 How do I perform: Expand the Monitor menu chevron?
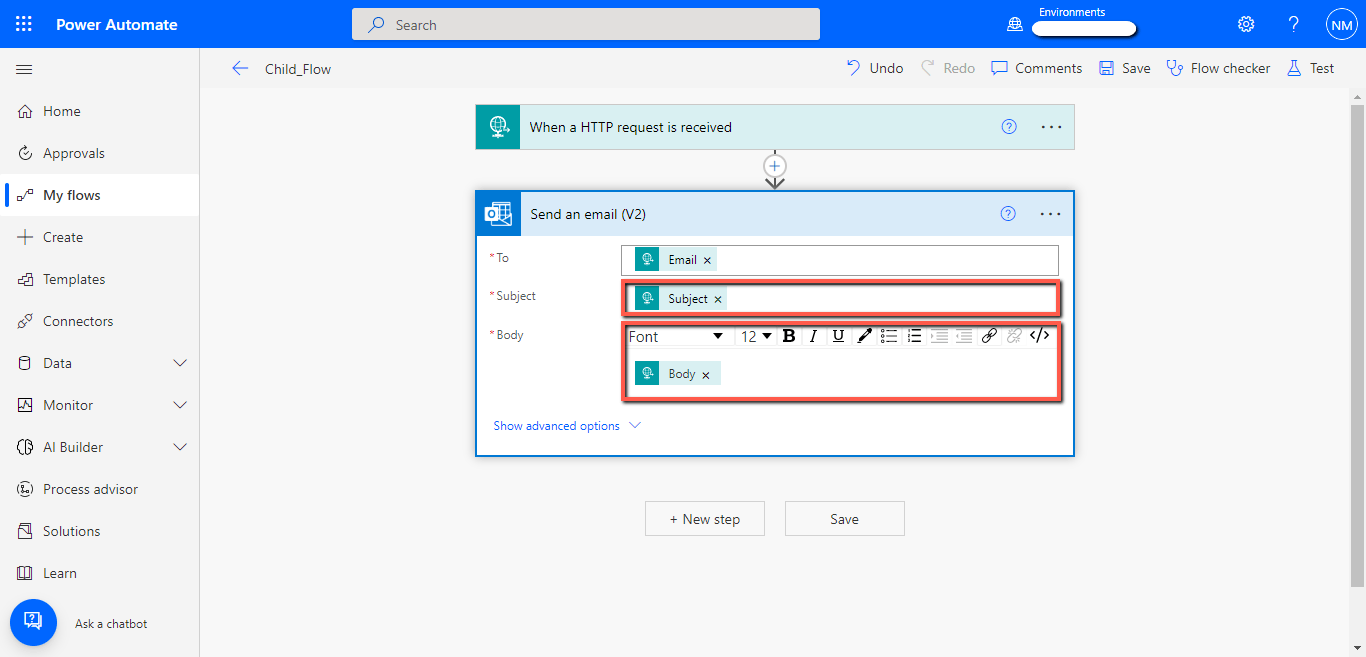tap(181, 405)
